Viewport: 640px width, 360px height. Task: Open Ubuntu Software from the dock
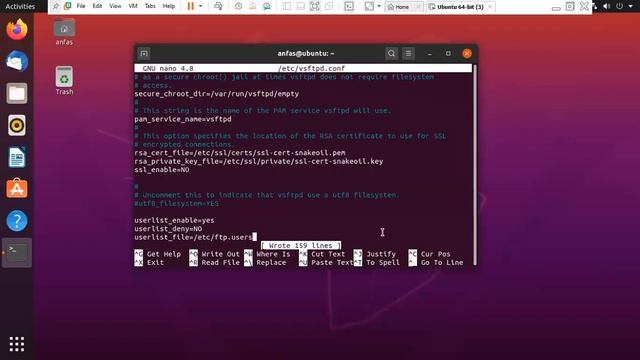(17, 189)
